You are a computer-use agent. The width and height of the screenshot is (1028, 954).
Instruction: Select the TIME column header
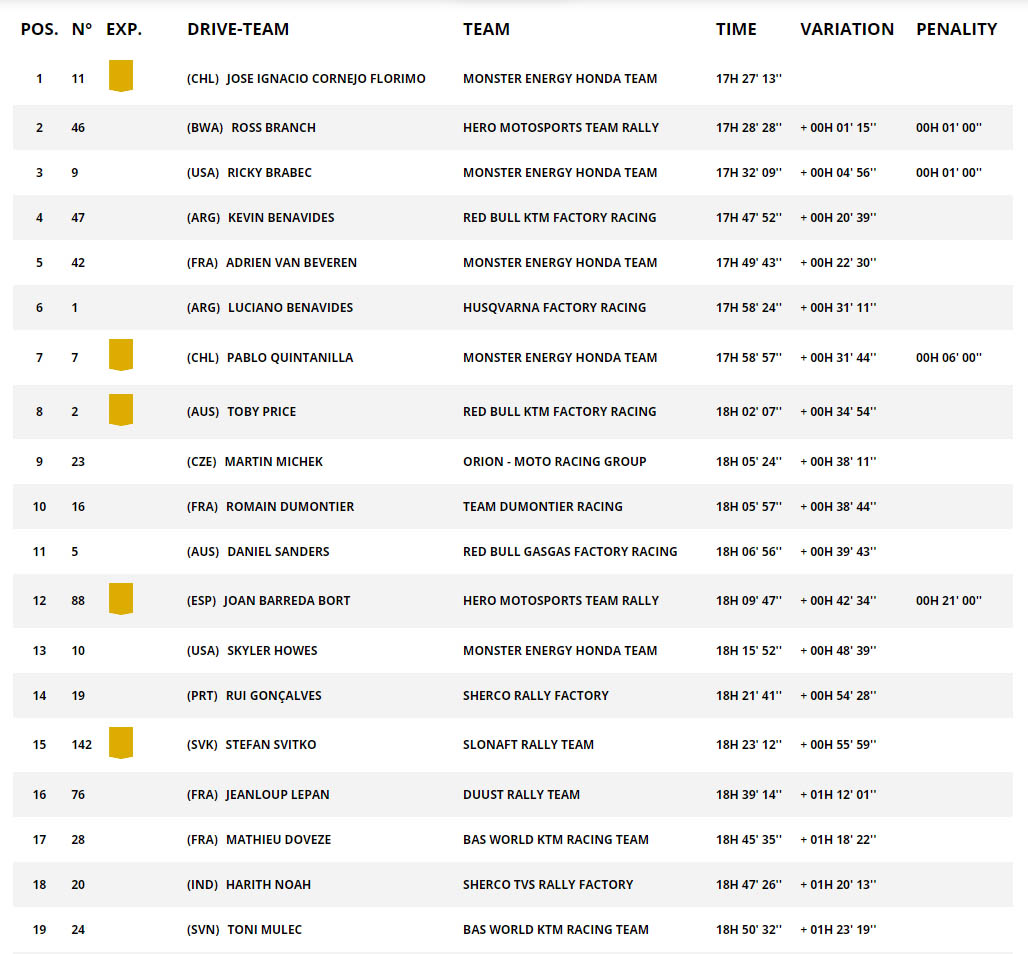tap(736, 29)
